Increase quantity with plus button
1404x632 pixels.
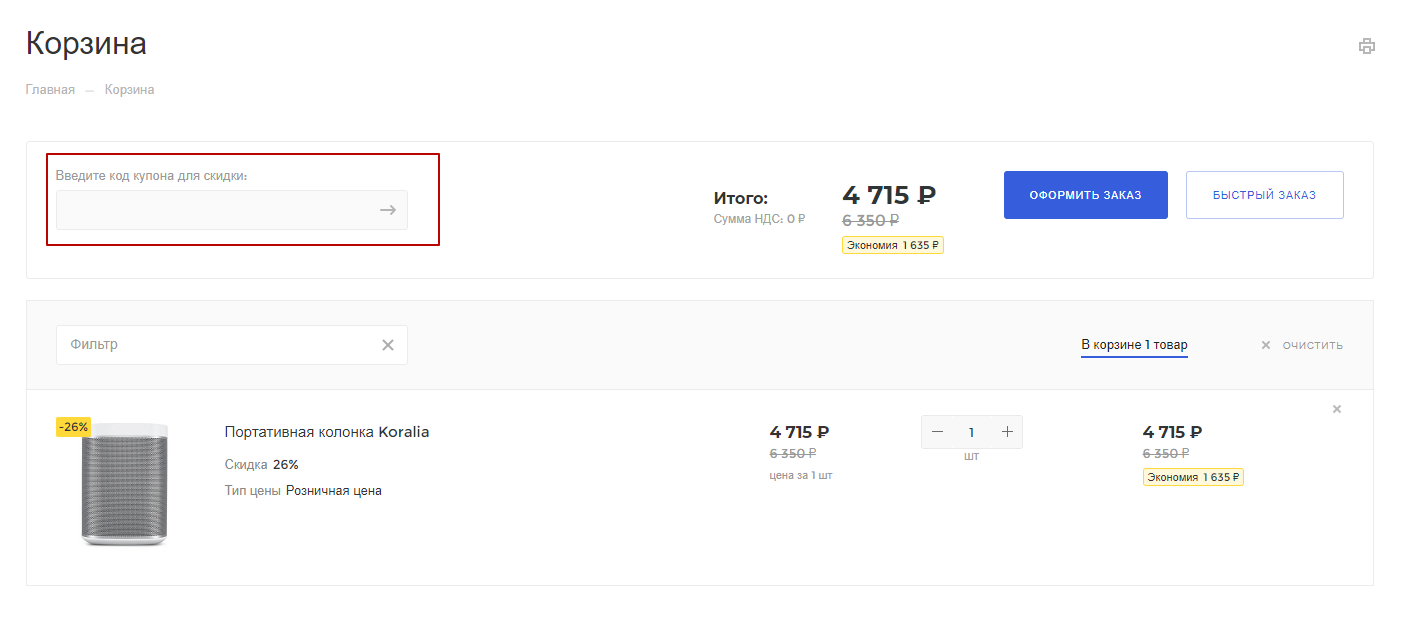[x=1007, y=432]
